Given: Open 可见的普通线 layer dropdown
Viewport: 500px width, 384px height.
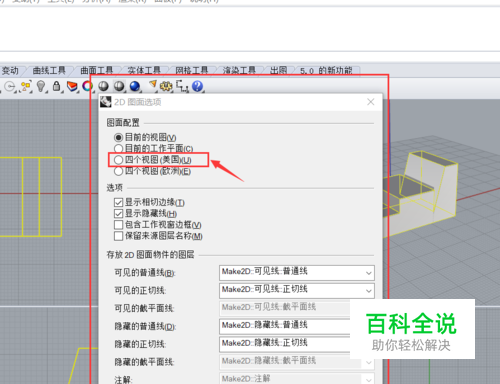Looking at the screenshot, I should pyautogui.click(x=297, y=273).
